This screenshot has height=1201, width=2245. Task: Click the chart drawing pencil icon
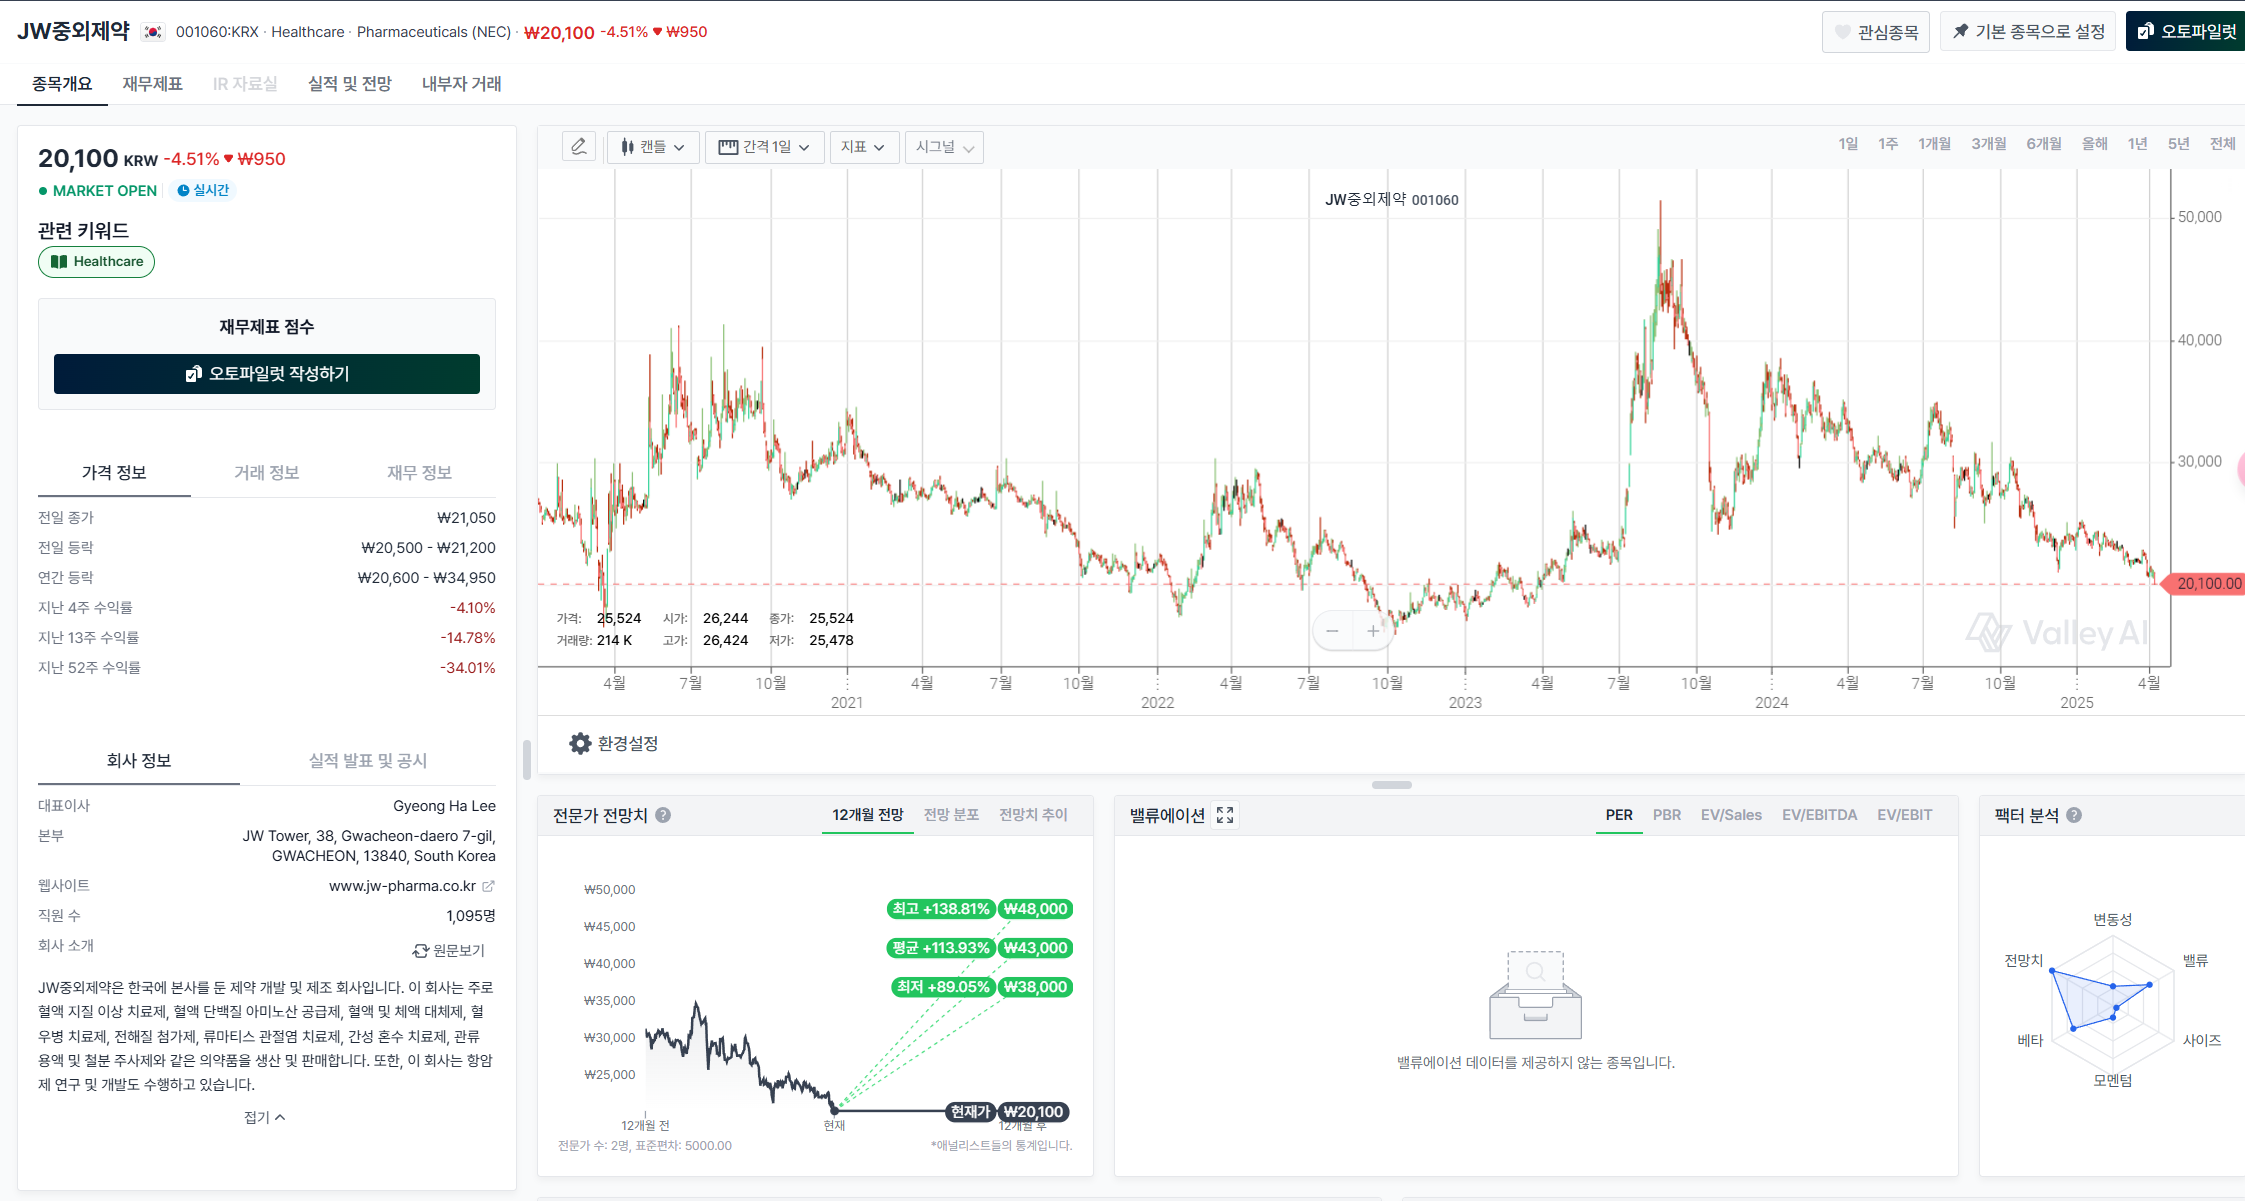579,147
